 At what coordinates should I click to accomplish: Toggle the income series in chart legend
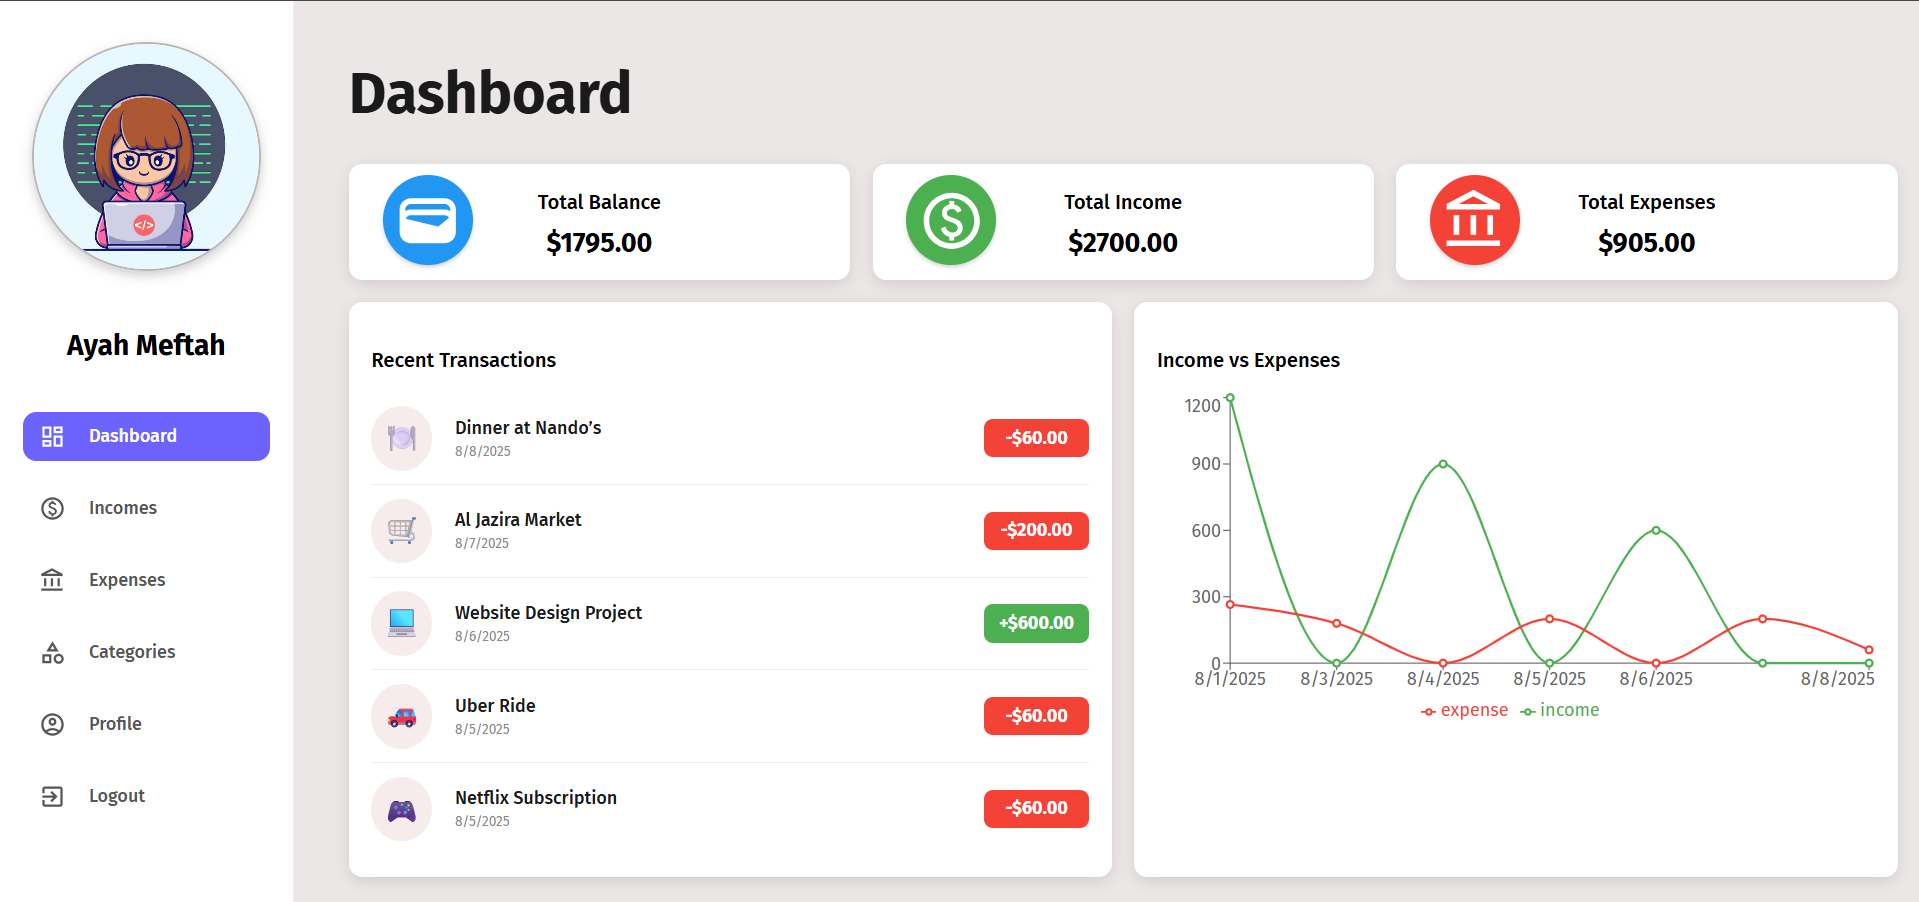point(1560,710)
